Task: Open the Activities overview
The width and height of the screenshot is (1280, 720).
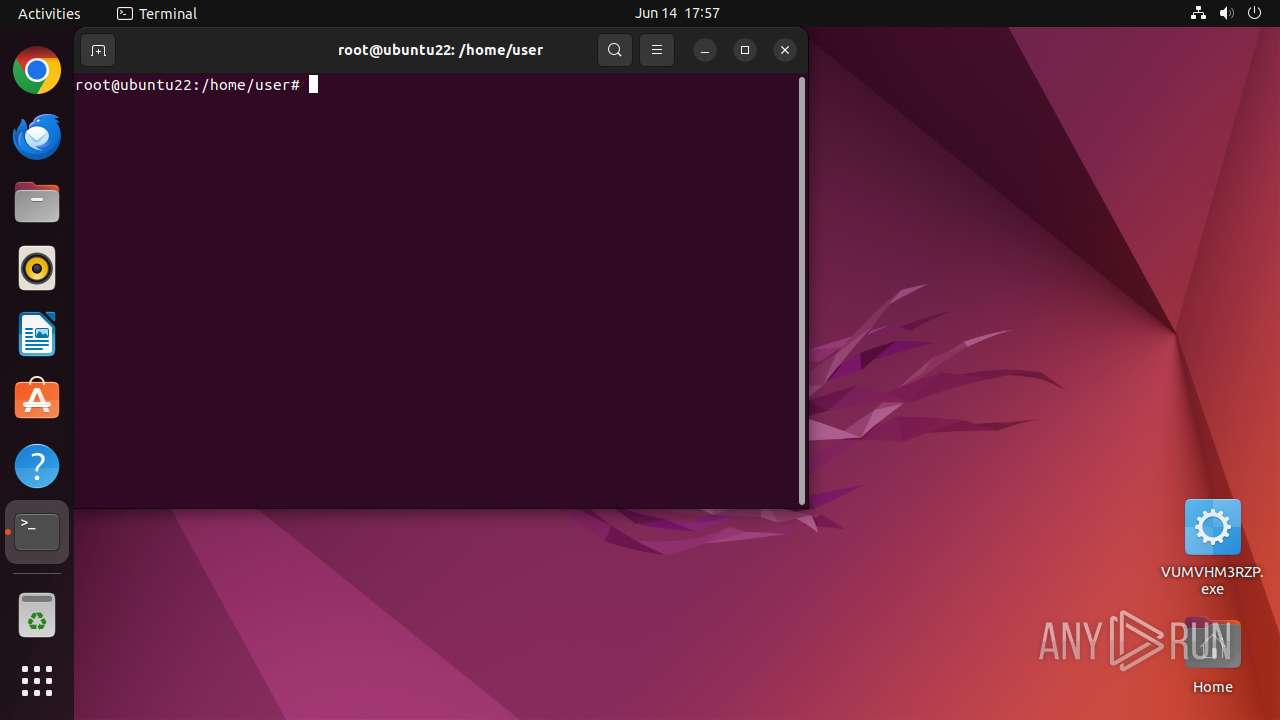Action: click(x=49, y=13)
